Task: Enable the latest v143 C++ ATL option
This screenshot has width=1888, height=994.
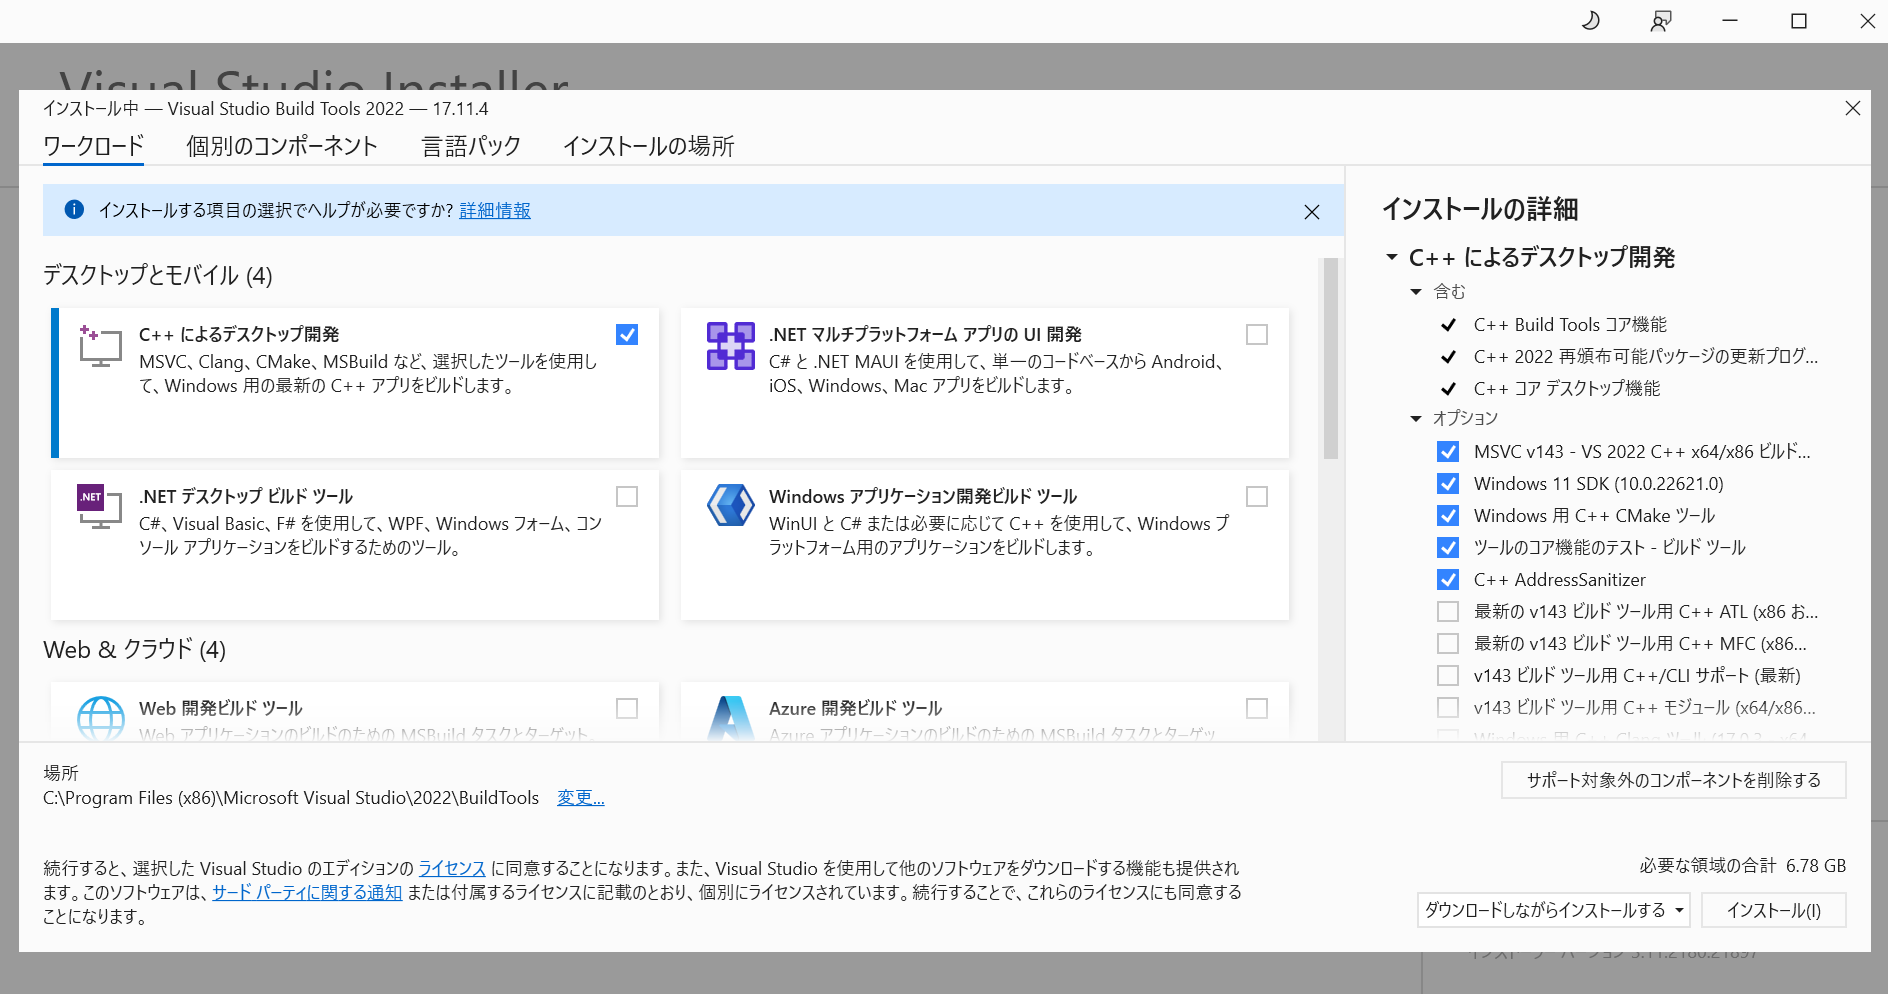Action: (x=1448, y=611)
